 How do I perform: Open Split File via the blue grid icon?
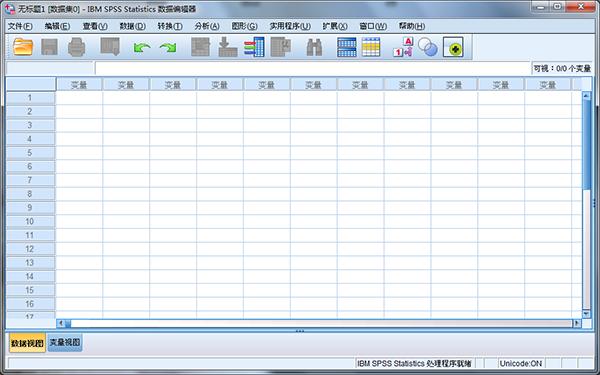[347, 47]
